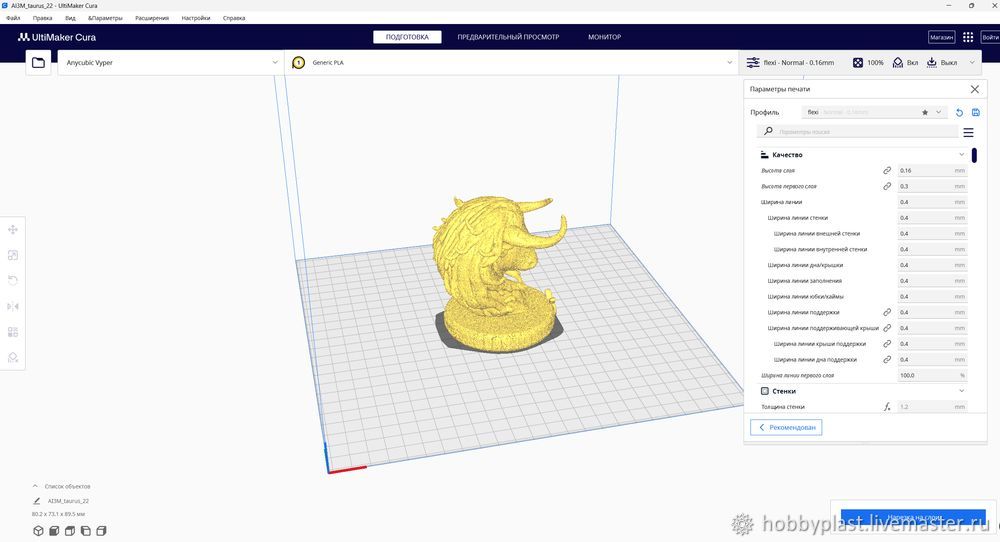This screenshot has width=1000, height=542.
Task: Open settings visibility hamburger menu
Action: click(968, 132)
